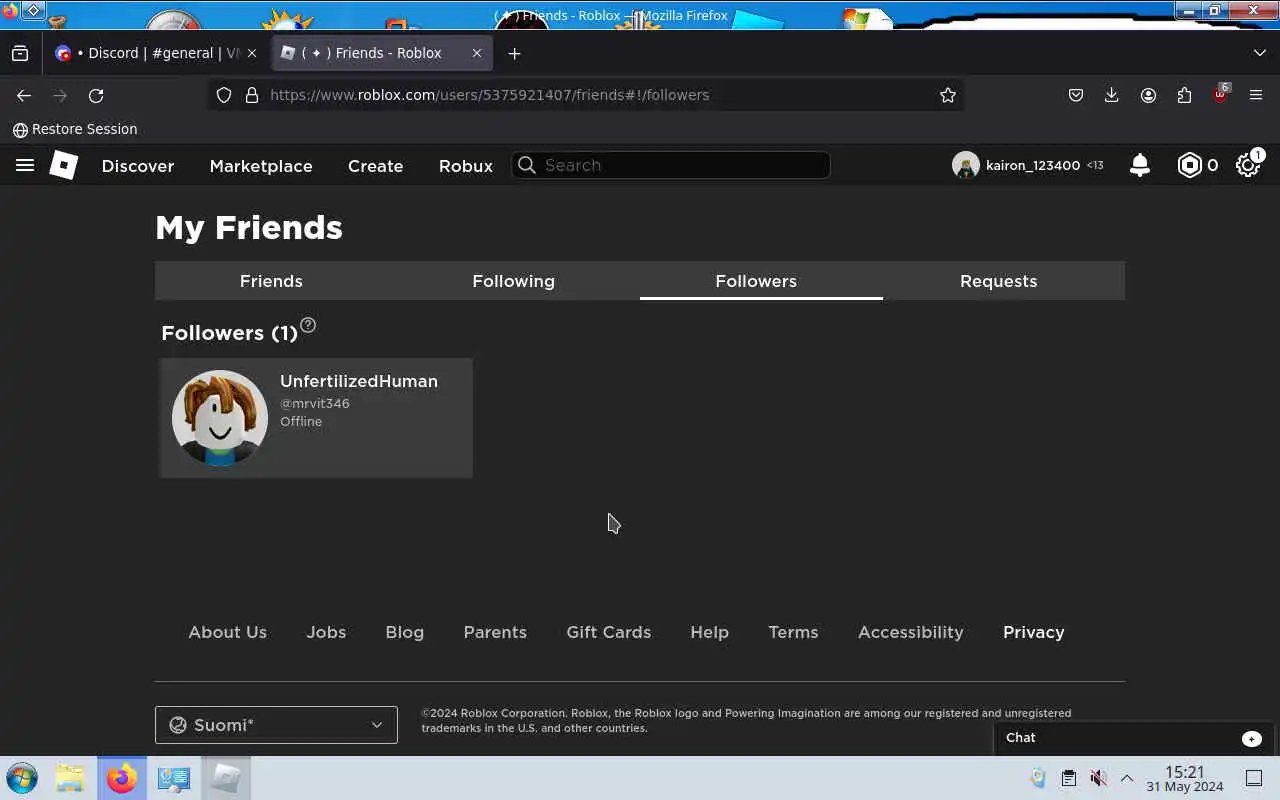Select the Following tab
The height and width of the screenshot is (800, 1280).
tap(513, 281)
